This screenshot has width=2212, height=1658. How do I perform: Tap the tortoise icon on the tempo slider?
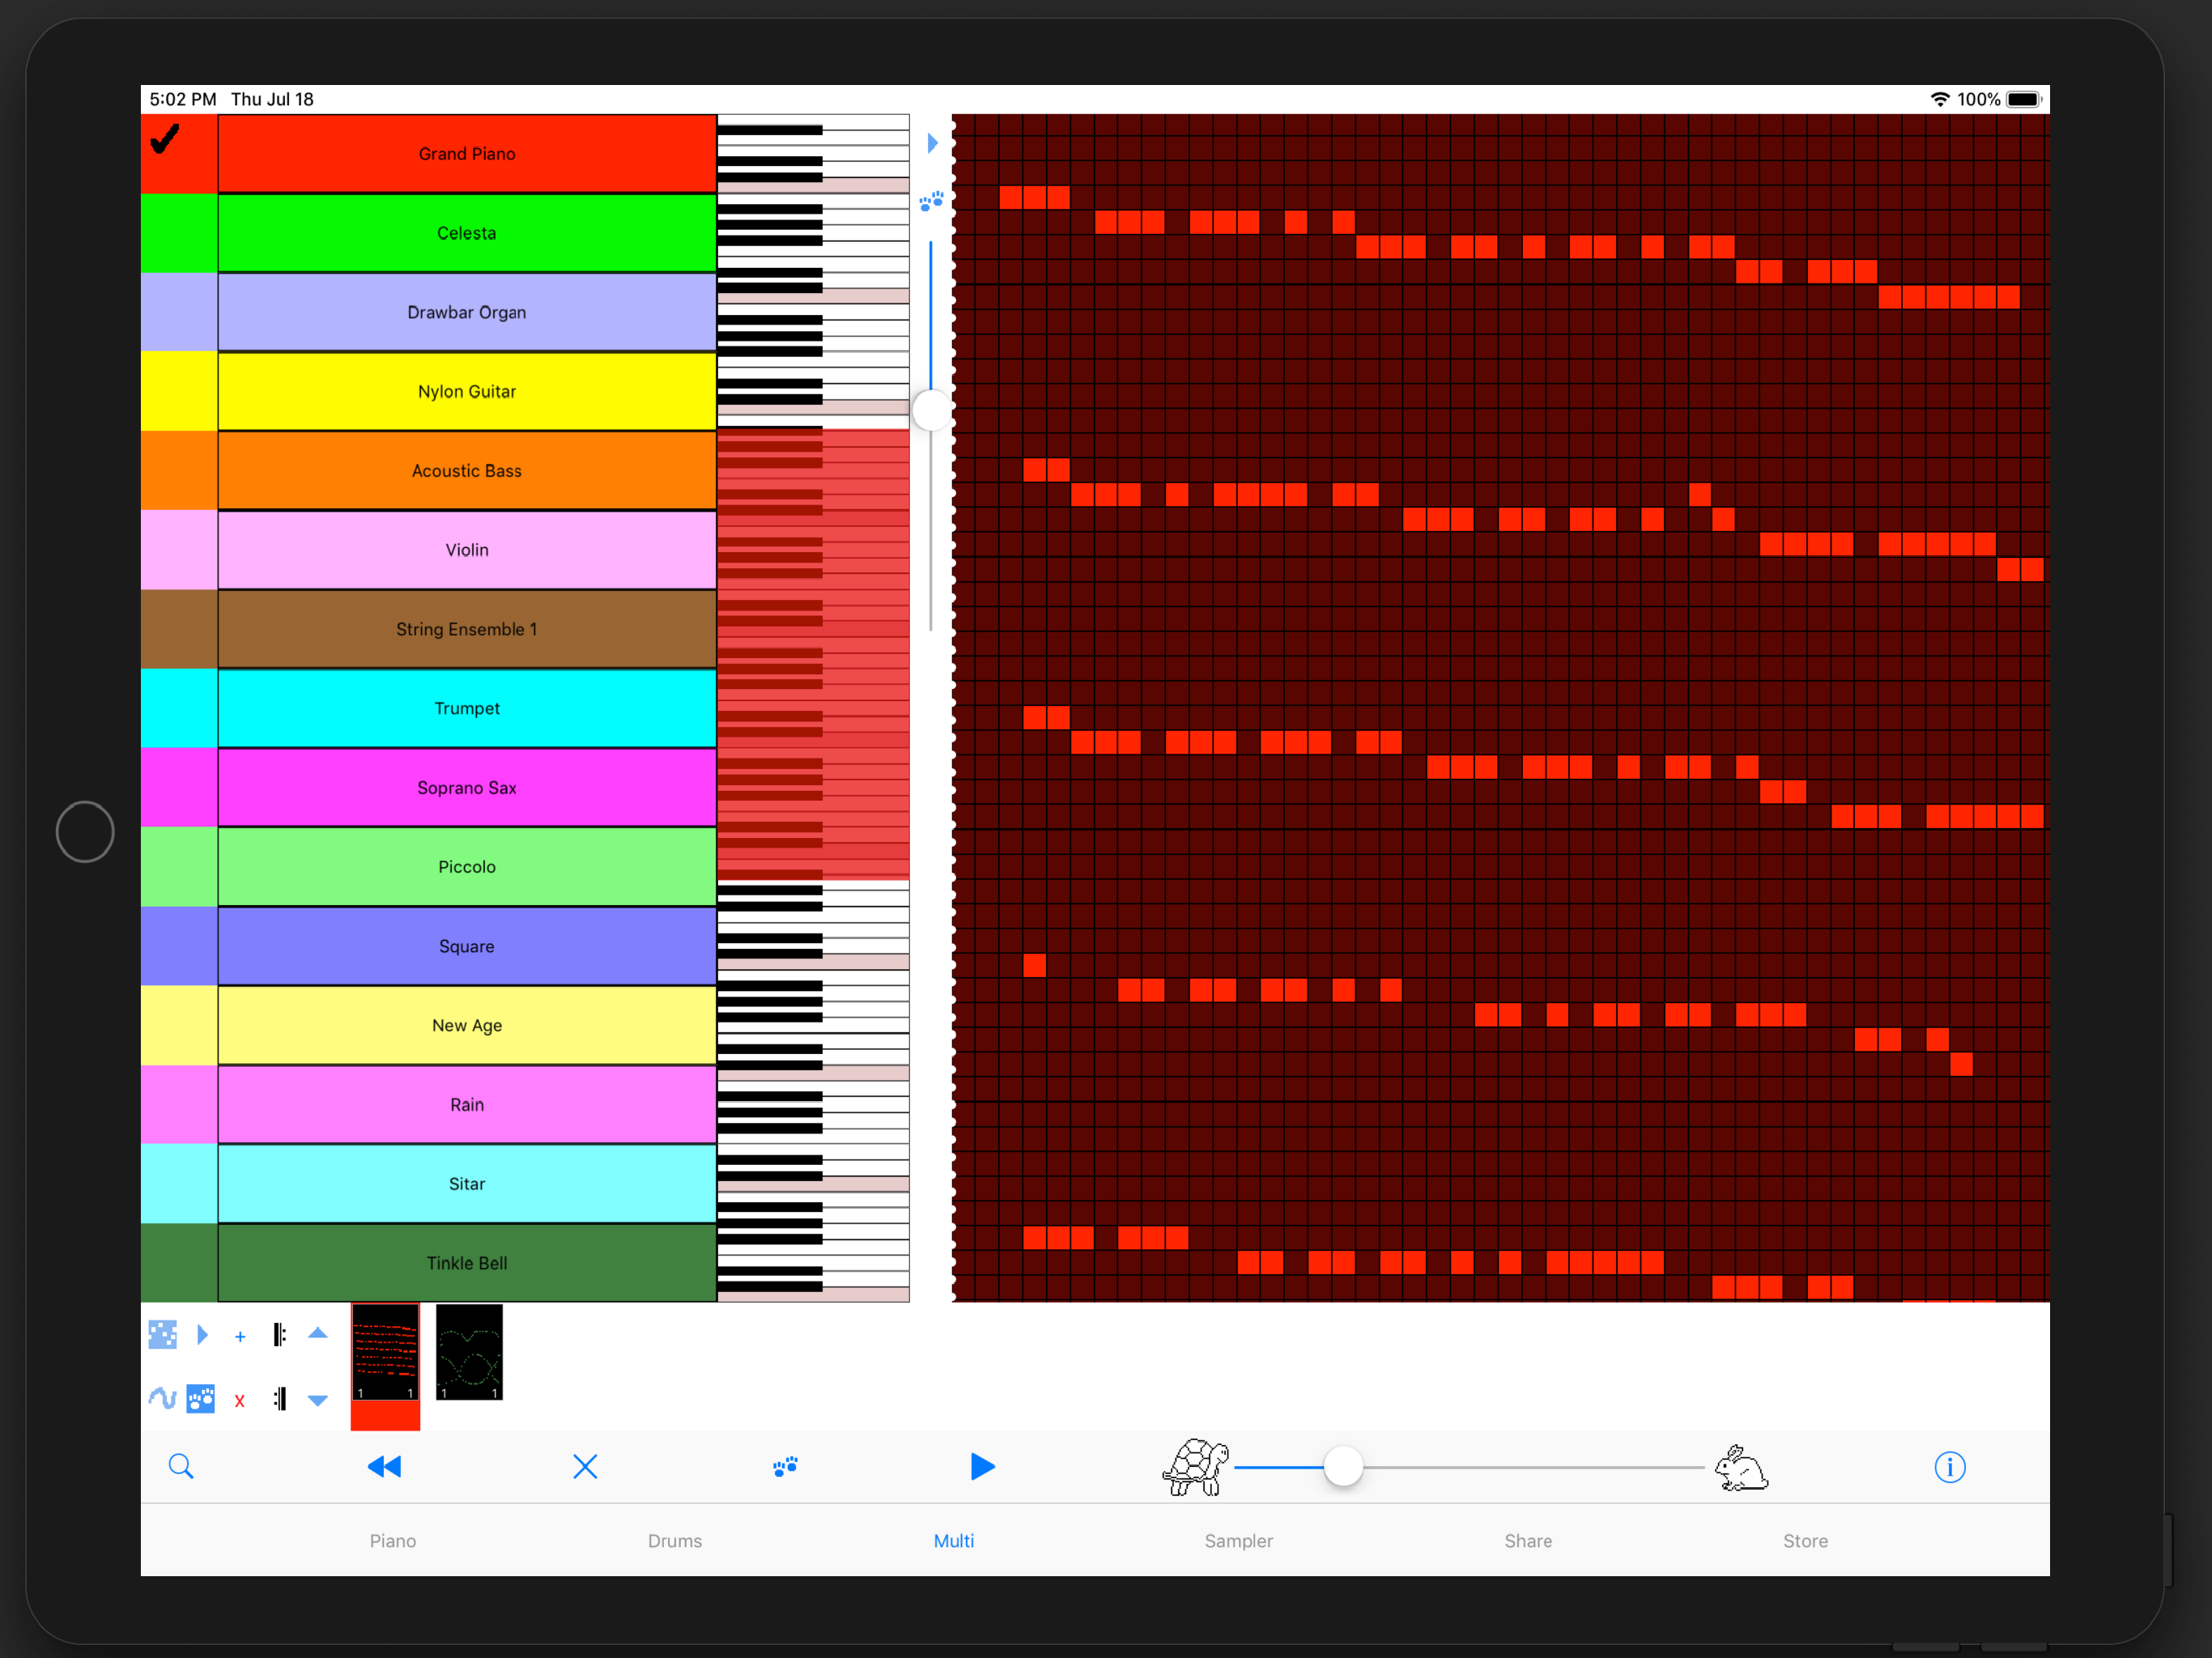tap(1196, 1467)
